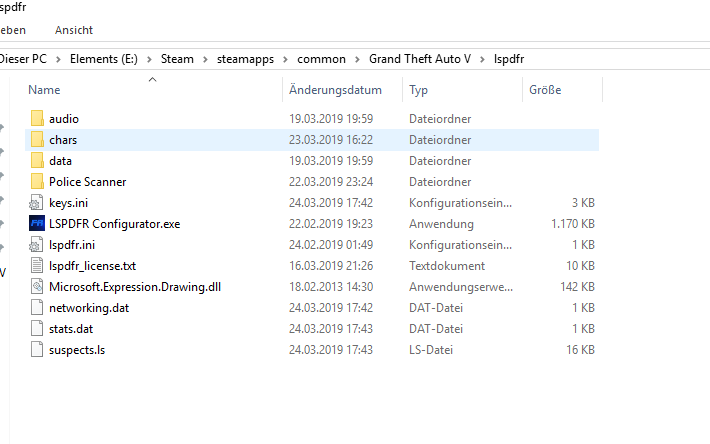The image size is (710, 444).
Task: Click the keys.ini config file icon
Action: click(x=37, y=203)
